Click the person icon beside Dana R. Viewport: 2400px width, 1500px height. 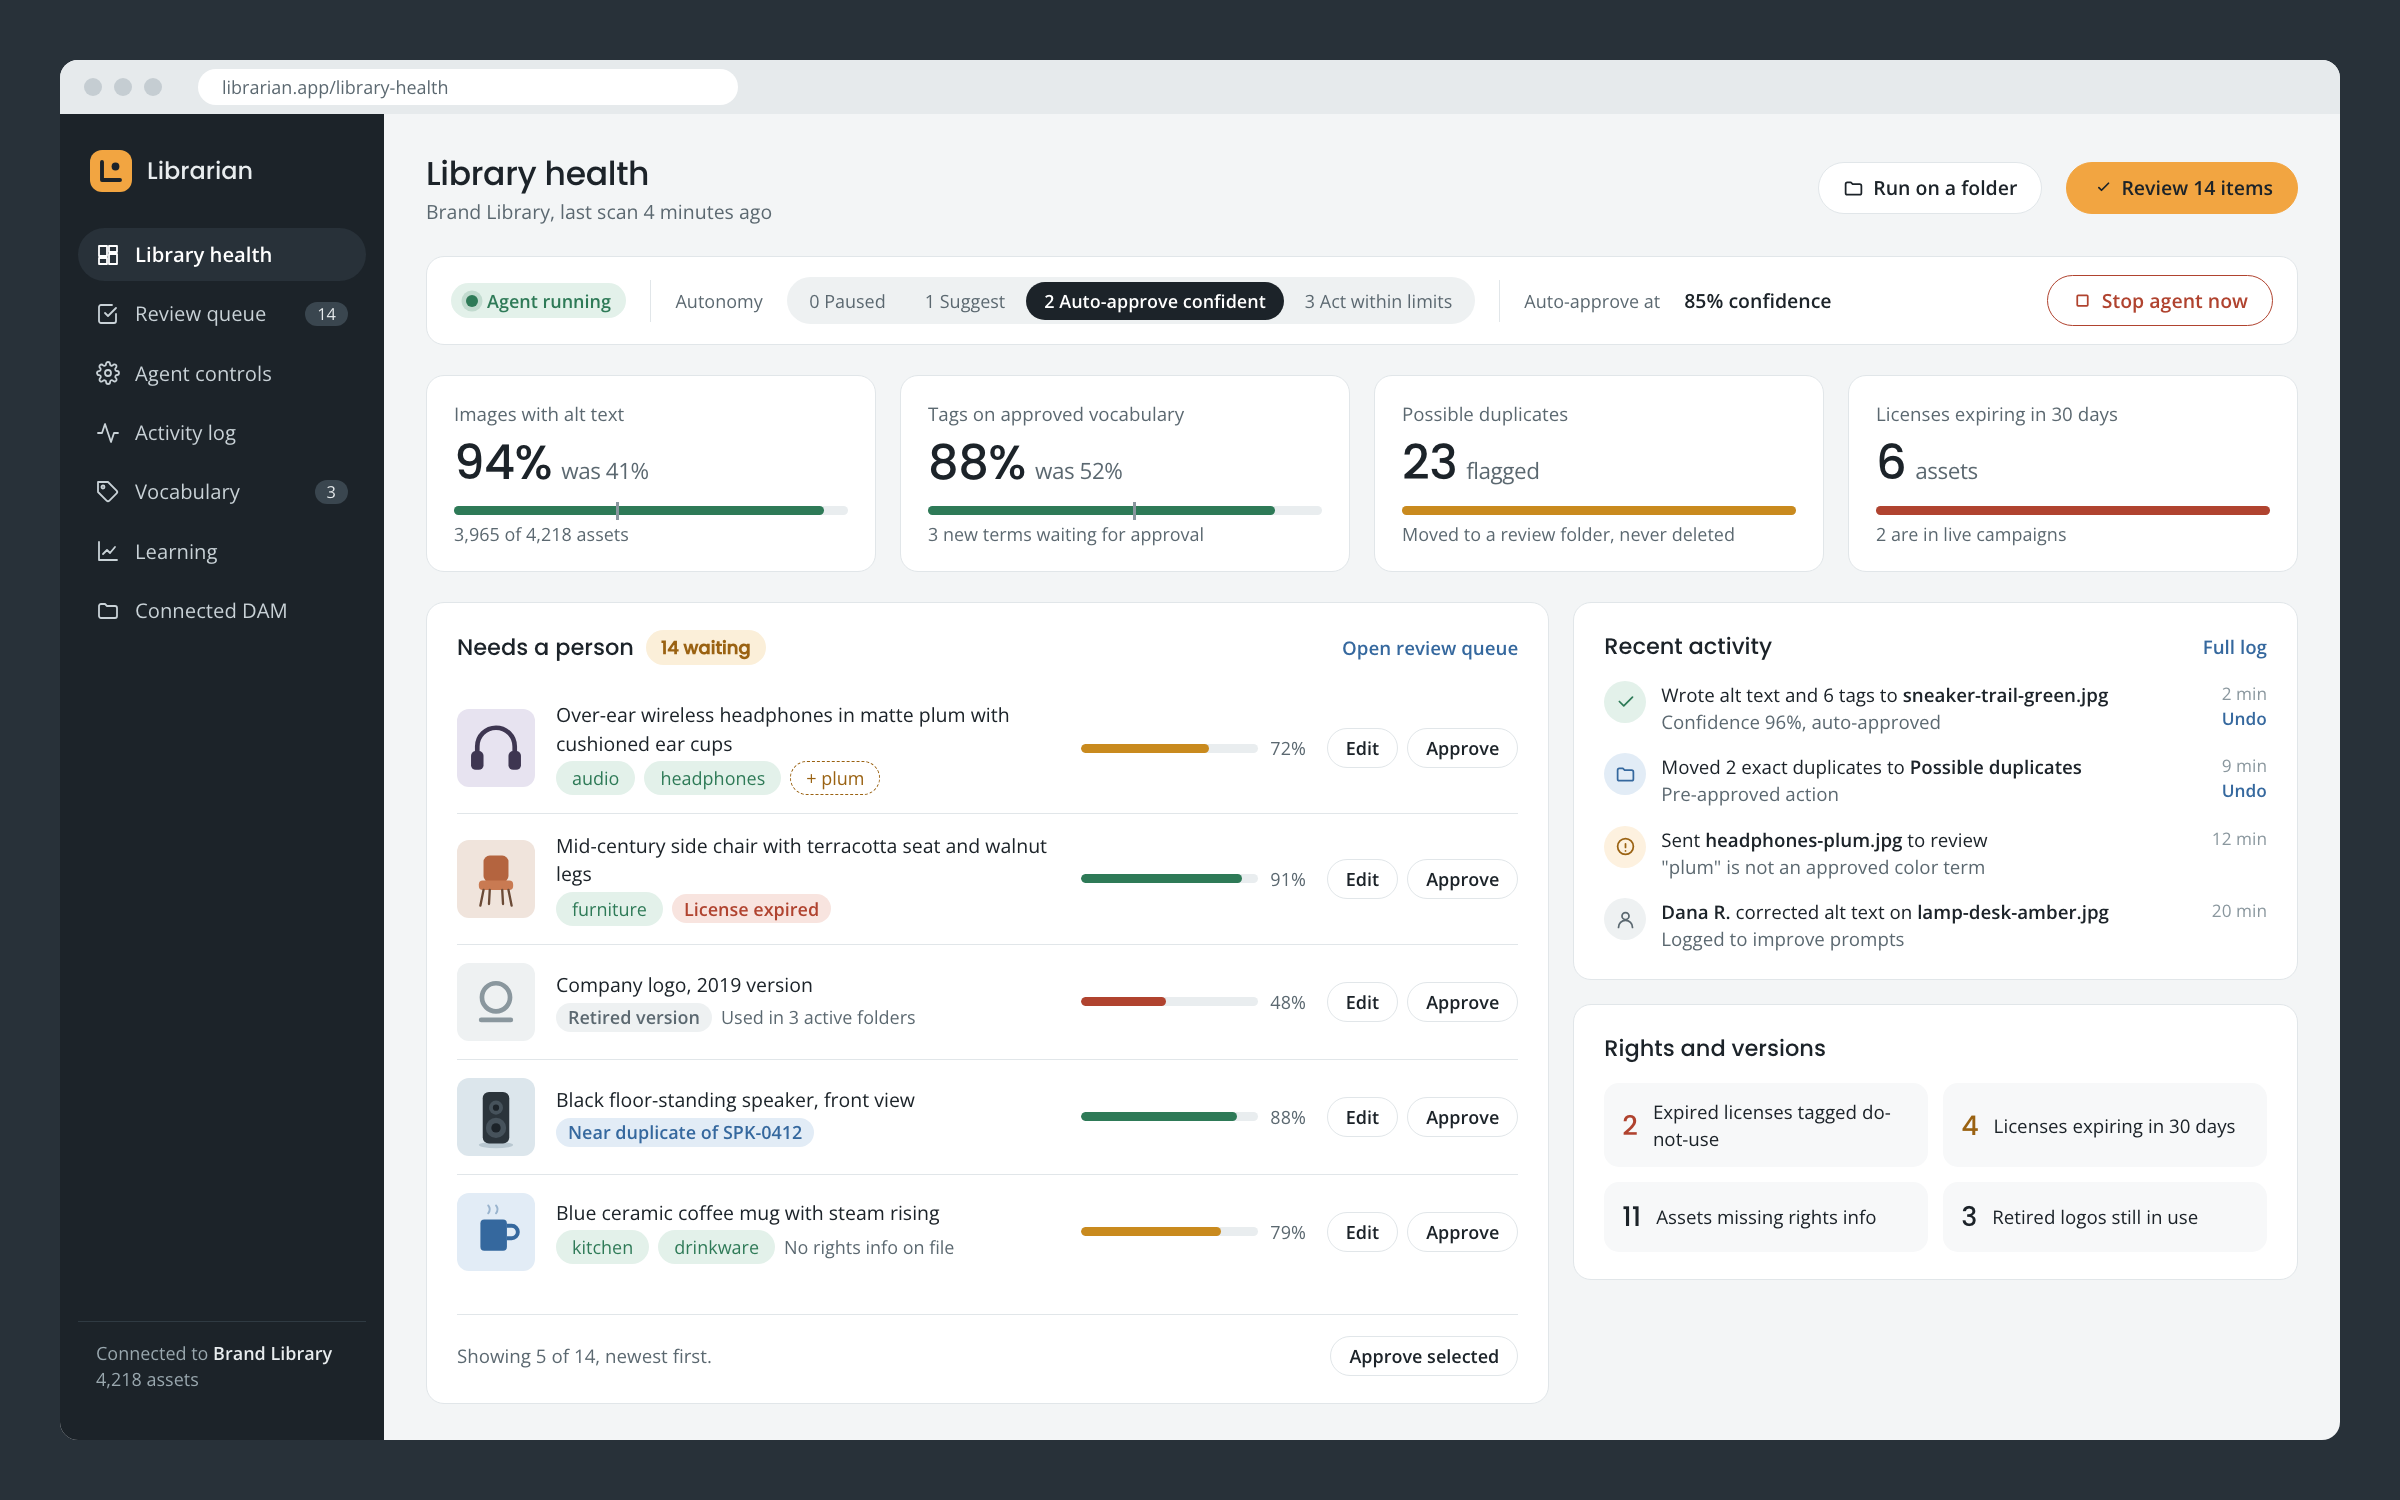(x=1625, y=919)
